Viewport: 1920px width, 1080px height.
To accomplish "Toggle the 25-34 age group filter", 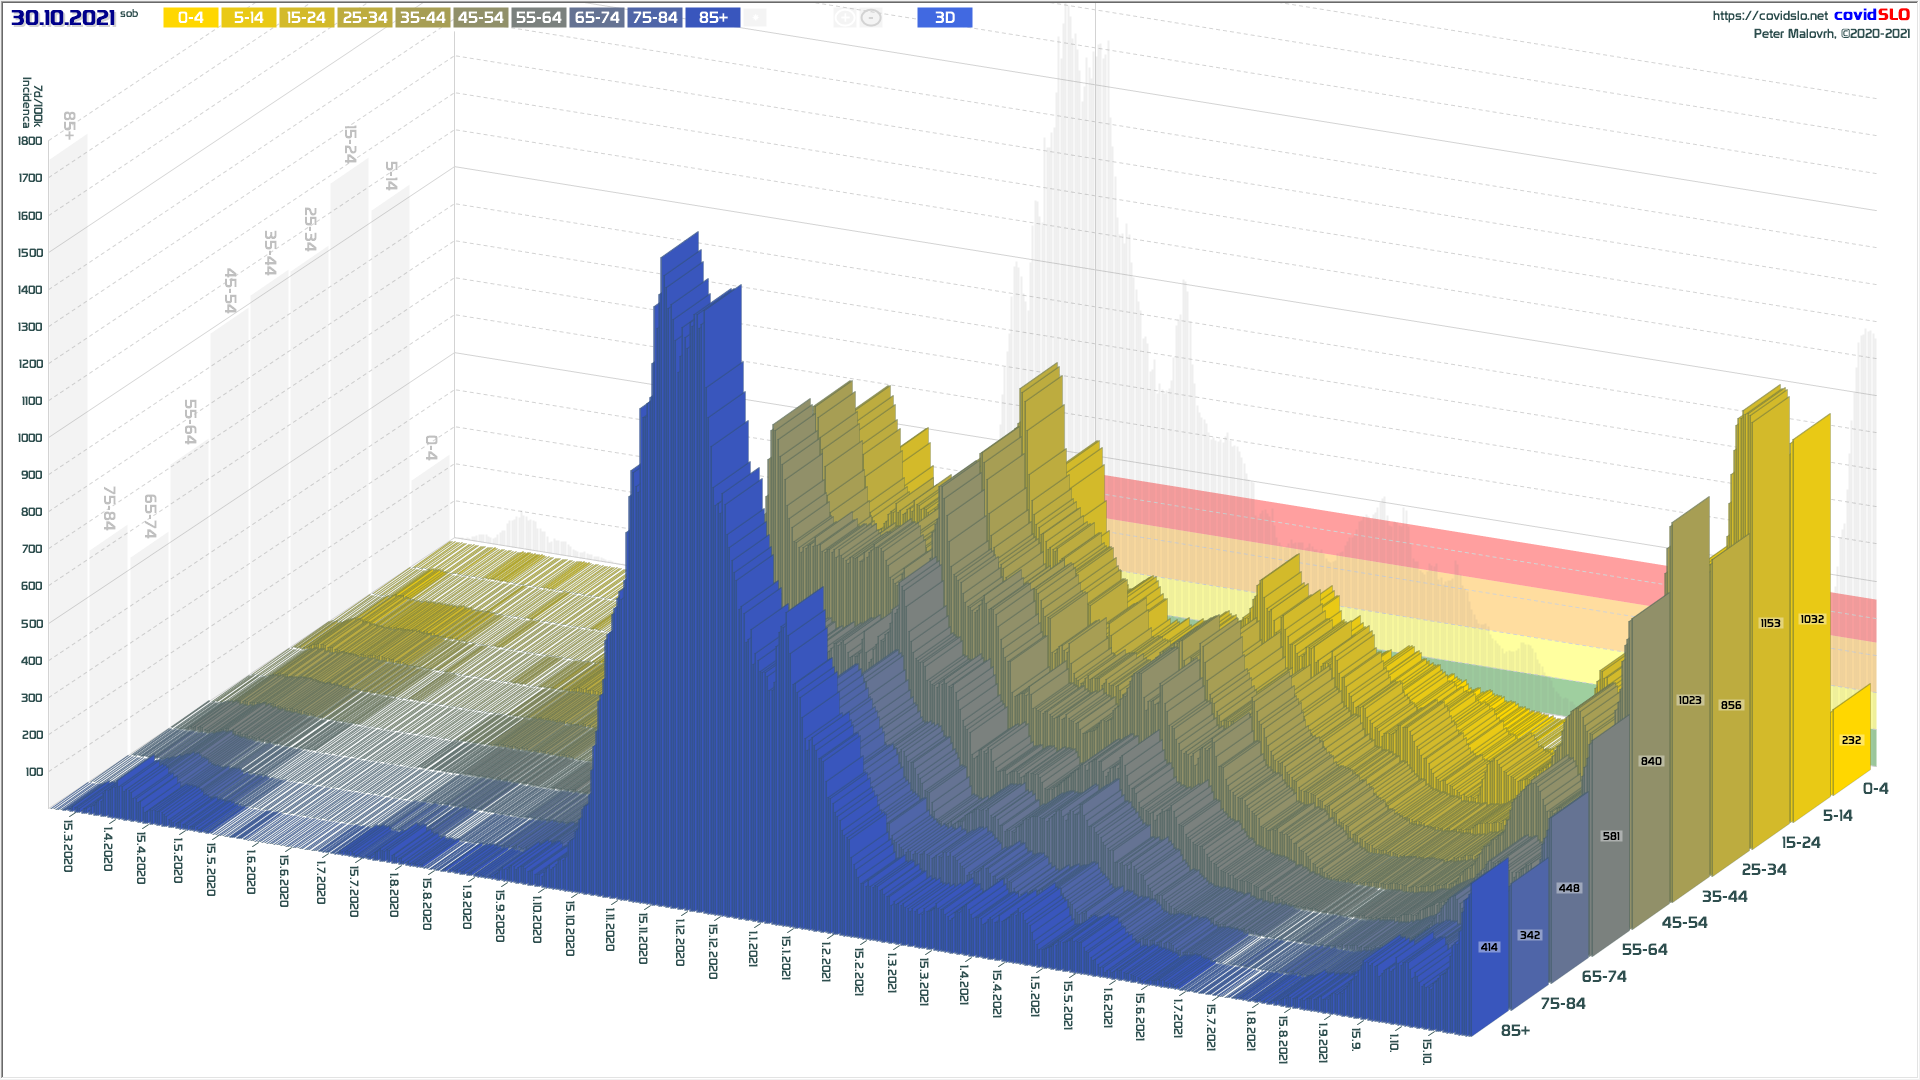I will tap(365, 18).
